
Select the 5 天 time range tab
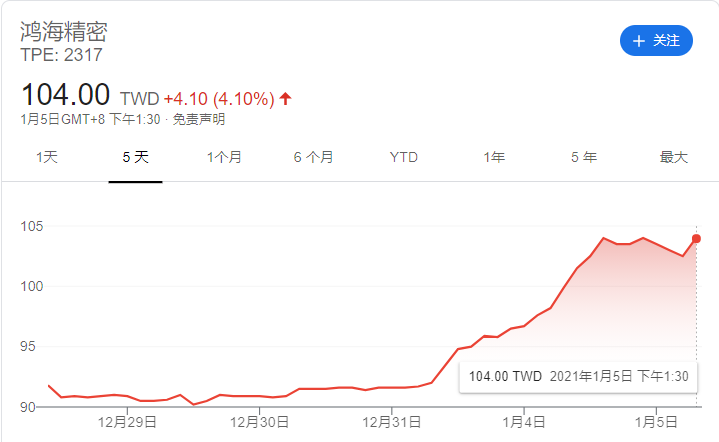(x=135, y=157)
